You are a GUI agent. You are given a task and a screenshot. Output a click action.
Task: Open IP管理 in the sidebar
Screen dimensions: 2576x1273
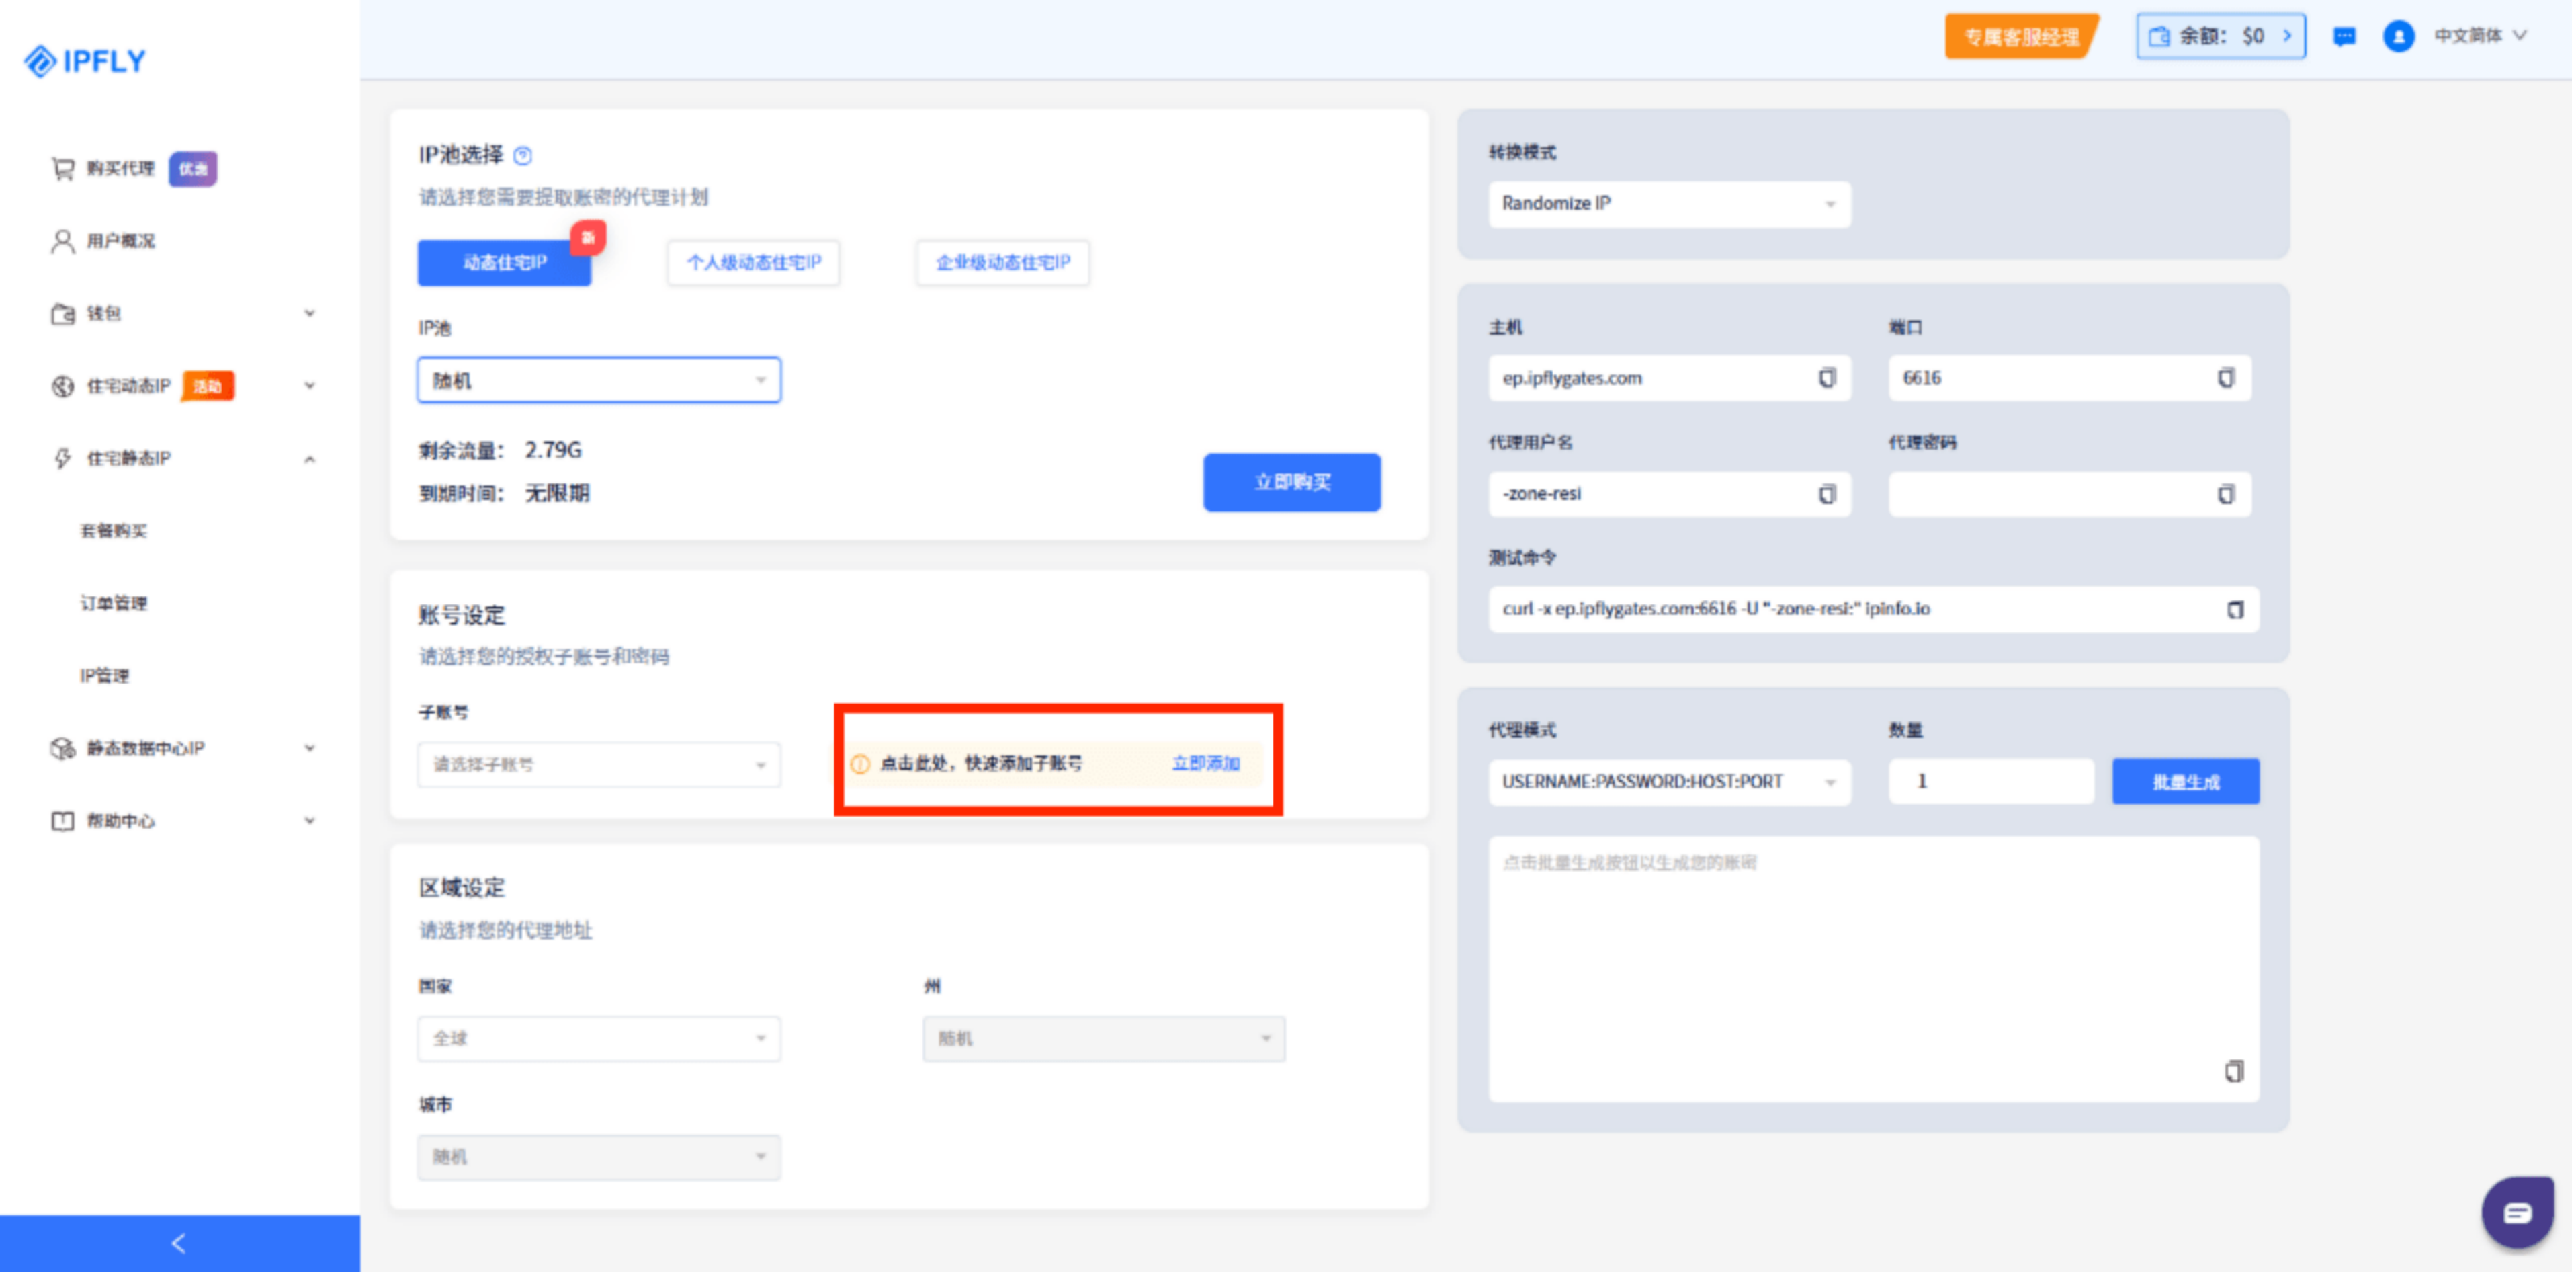[x=105, y=676]
